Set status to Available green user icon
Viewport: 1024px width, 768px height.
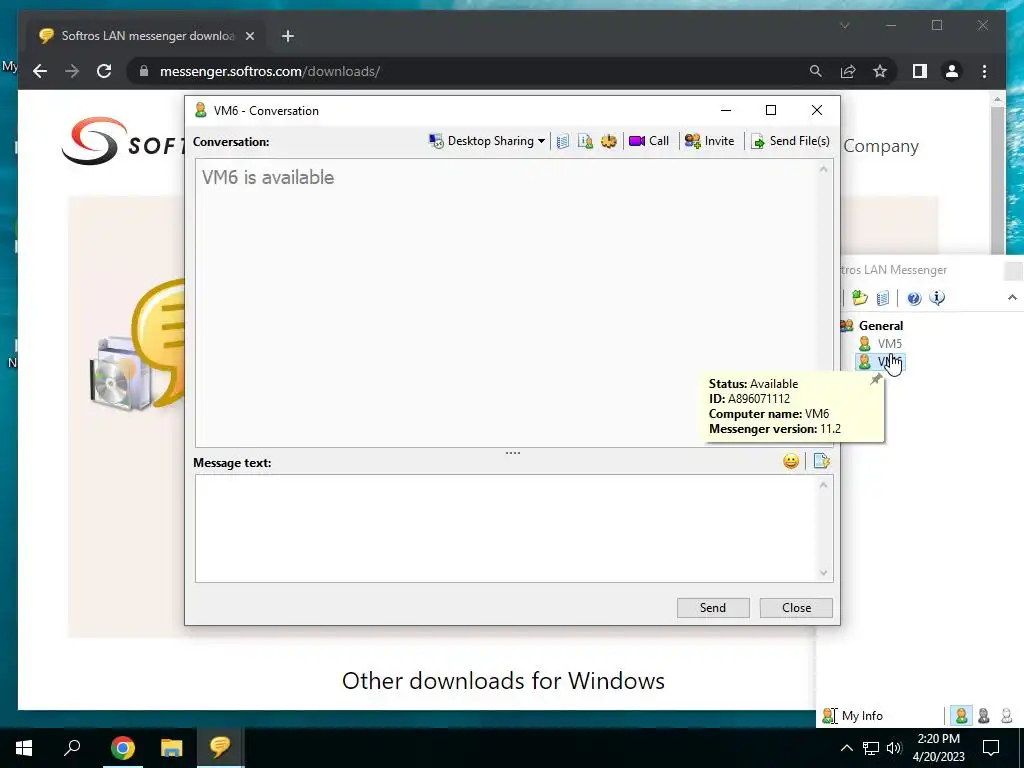coord(961,716)
